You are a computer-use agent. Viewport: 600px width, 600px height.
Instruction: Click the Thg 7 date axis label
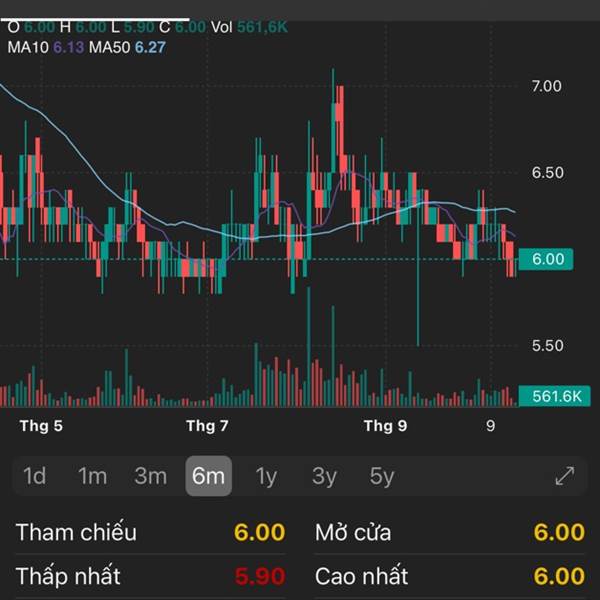pyautogui.click(x=207, y=426)
